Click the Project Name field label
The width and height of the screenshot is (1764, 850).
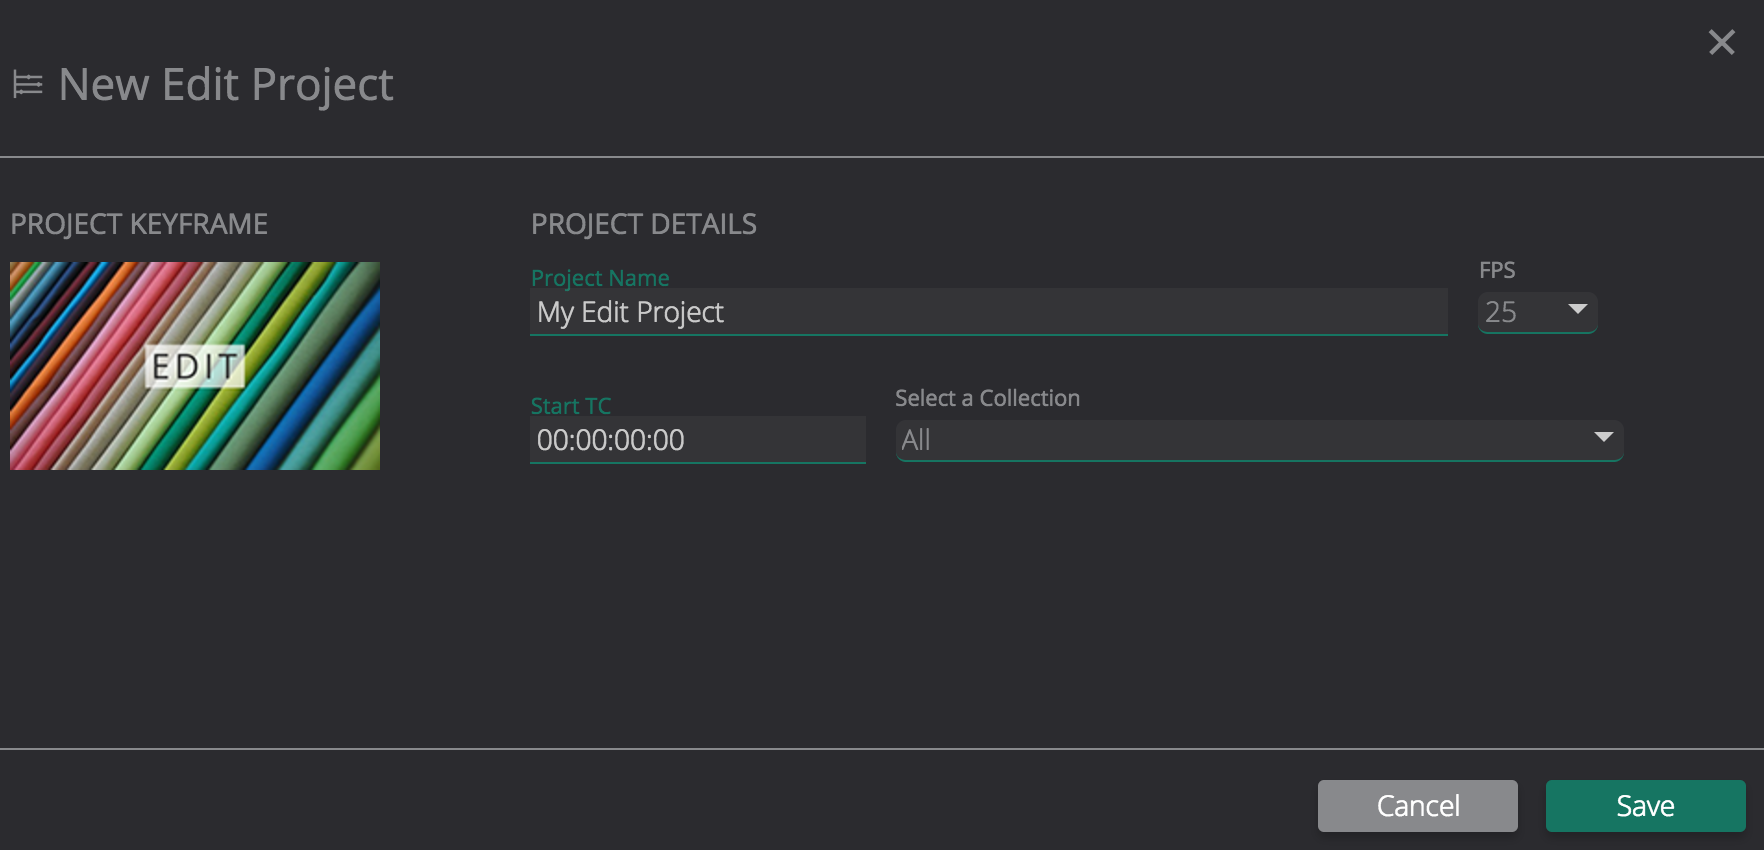600,277
